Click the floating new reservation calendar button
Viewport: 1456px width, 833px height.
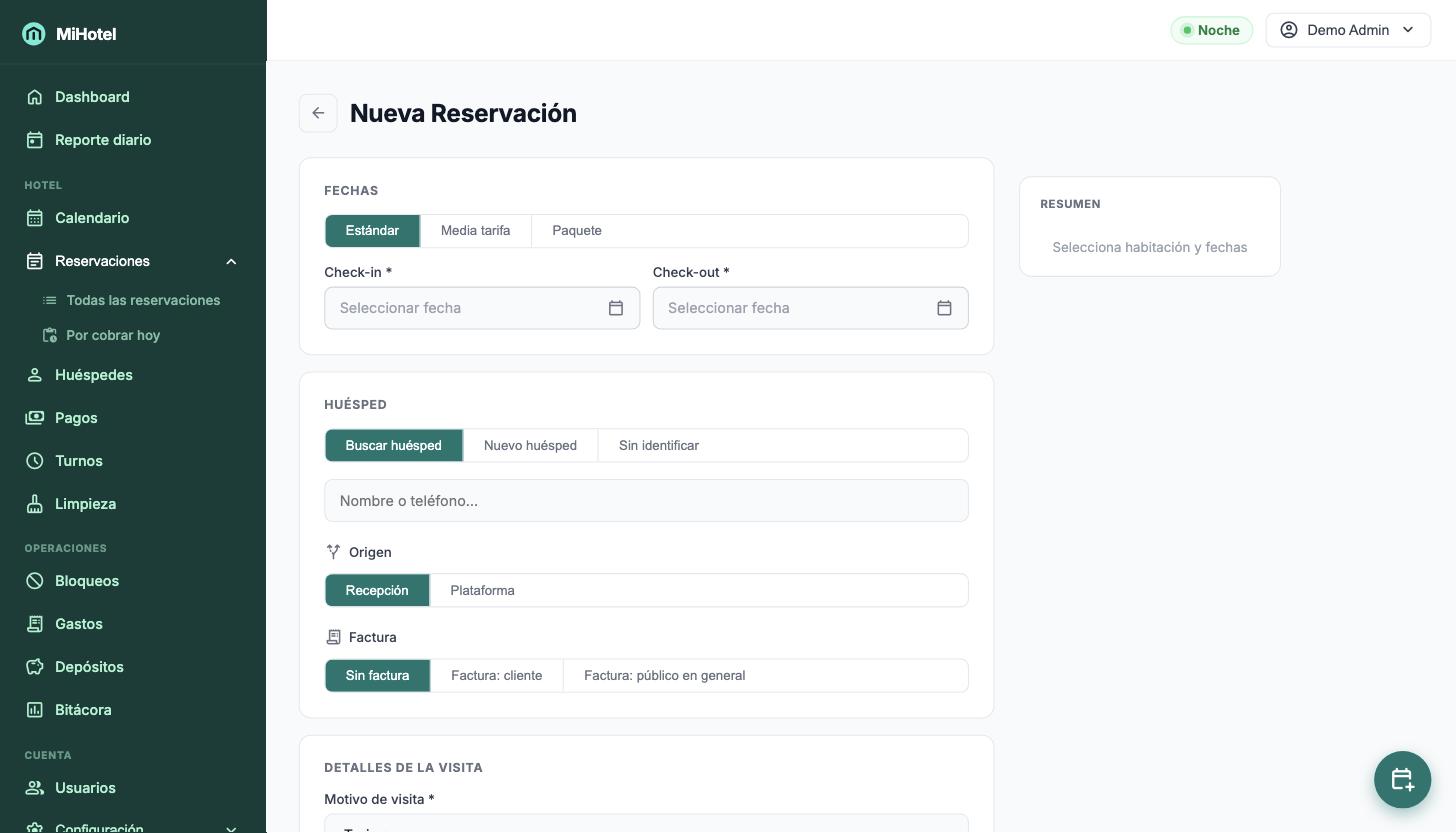coord(1402,779)
